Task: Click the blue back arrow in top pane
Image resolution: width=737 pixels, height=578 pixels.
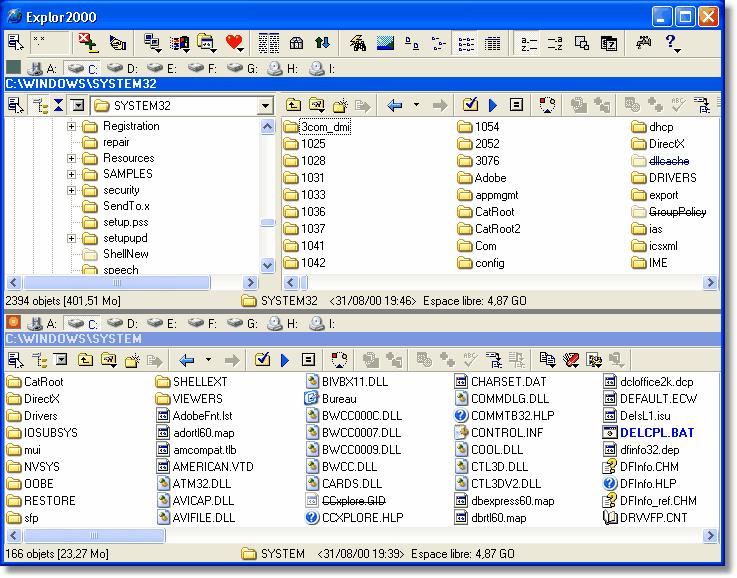Action: 394,105
